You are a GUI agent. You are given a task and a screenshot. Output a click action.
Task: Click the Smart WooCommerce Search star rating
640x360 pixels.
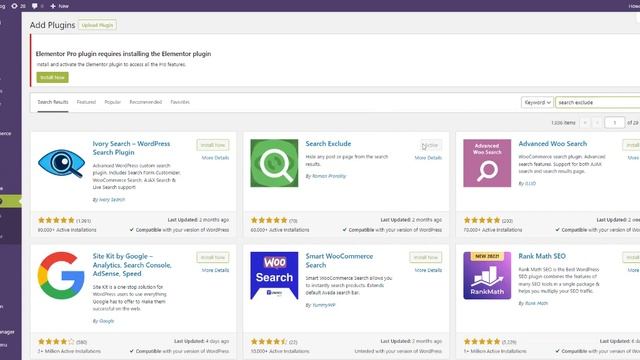coord(269,341)
